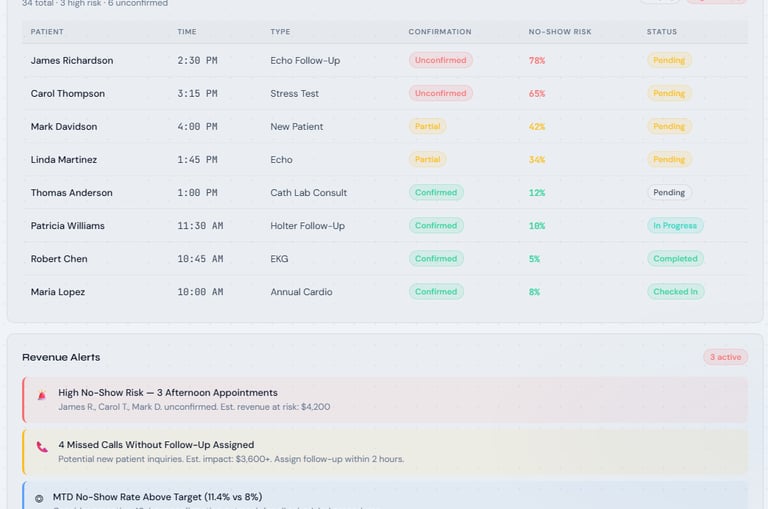768x509 pixels.
Task: Click Pending status for James Richardson
Action: point(669,60)
